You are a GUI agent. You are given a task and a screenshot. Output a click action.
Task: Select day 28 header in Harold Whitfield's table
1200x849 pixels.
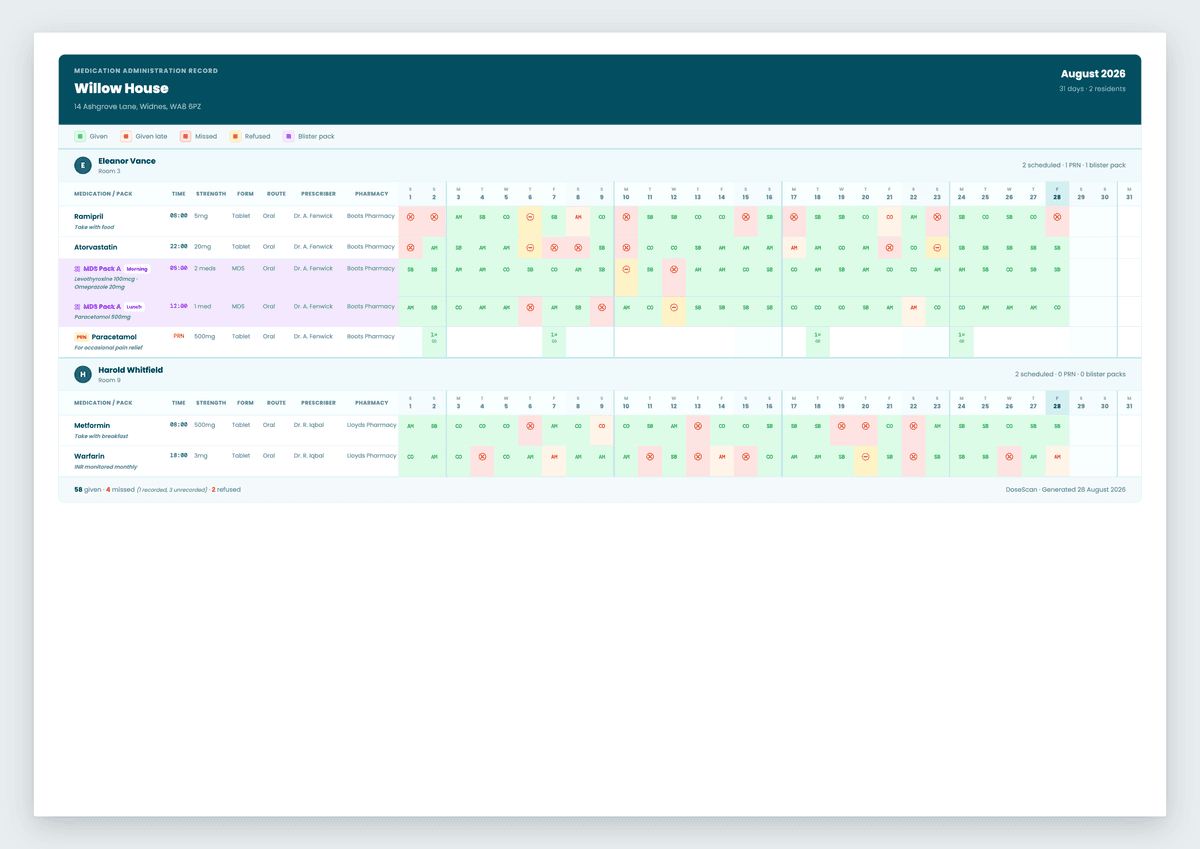[x=1057, y=402]
